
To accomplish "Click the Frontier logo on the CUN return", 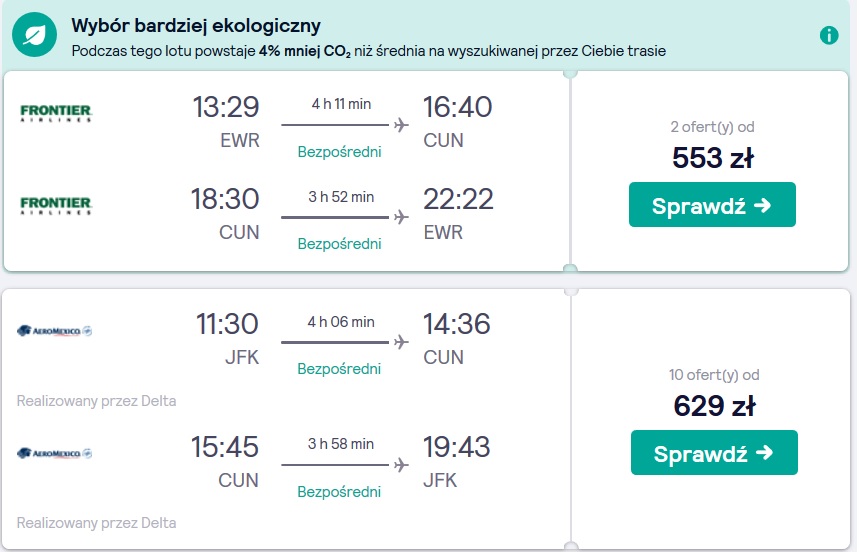I will (56, 206).
